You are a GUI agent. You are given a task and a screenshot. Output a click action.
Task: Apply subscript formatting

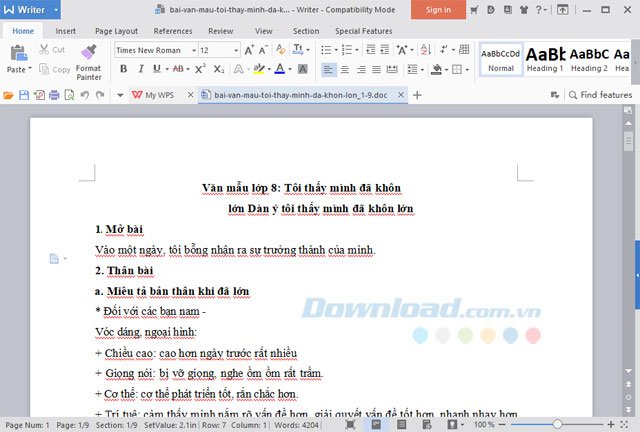[x=219, y=69]
